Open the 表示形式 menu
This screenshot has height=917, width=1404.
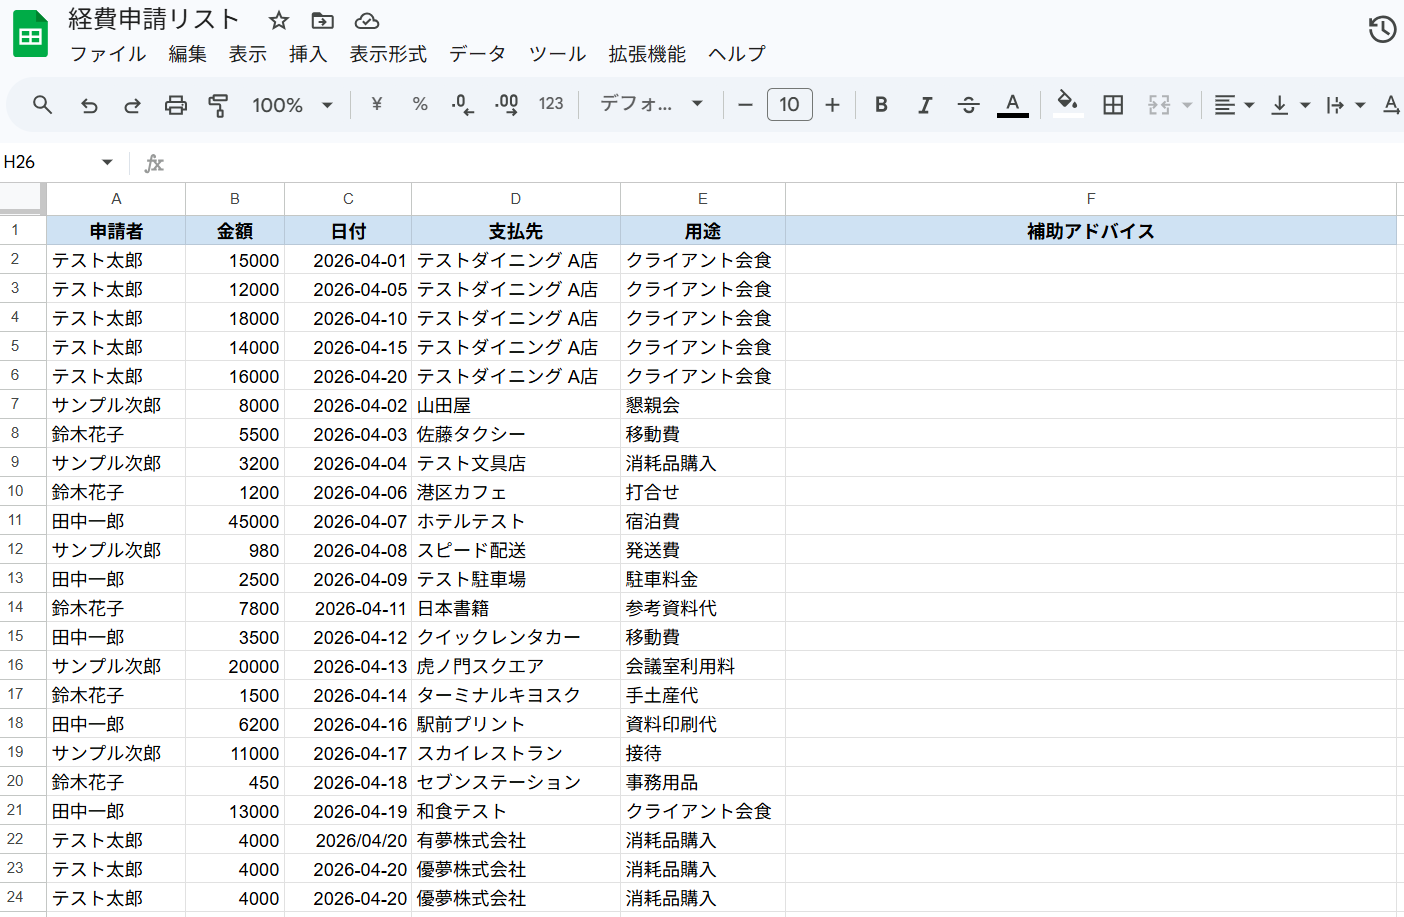click(388, 54)
